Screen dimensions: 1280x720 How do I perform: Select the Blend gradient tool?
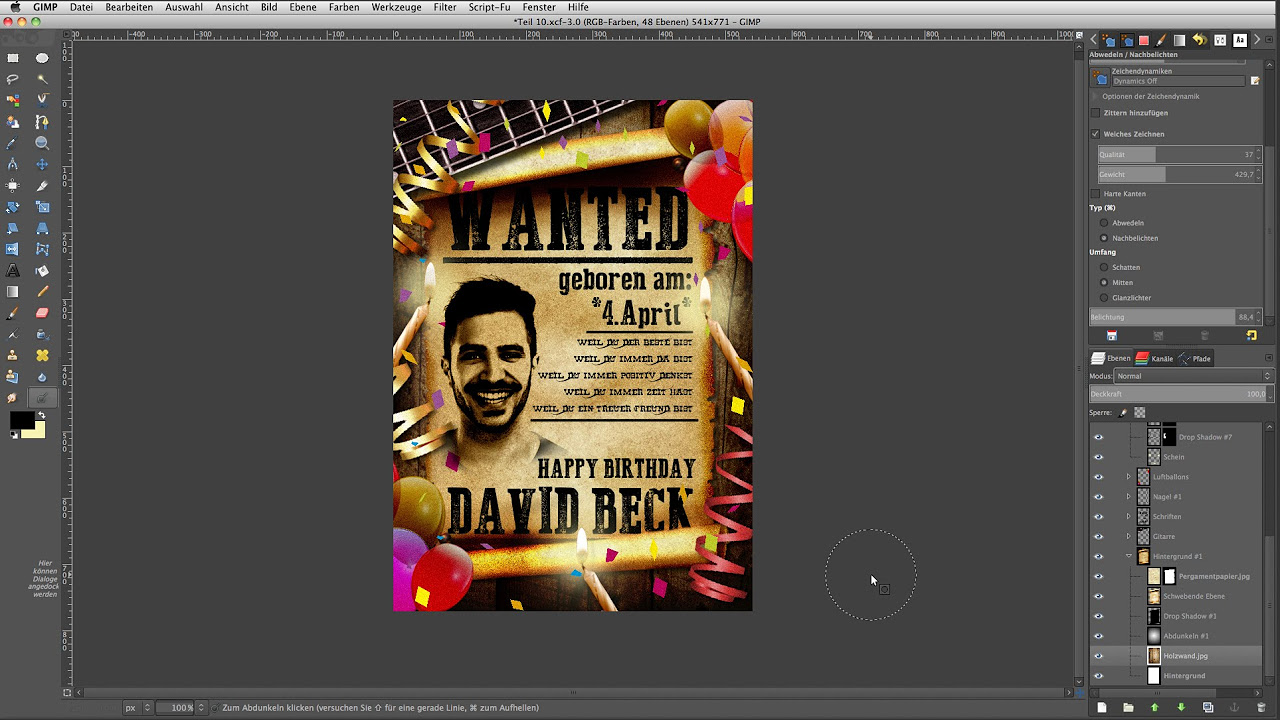[13, 291]
